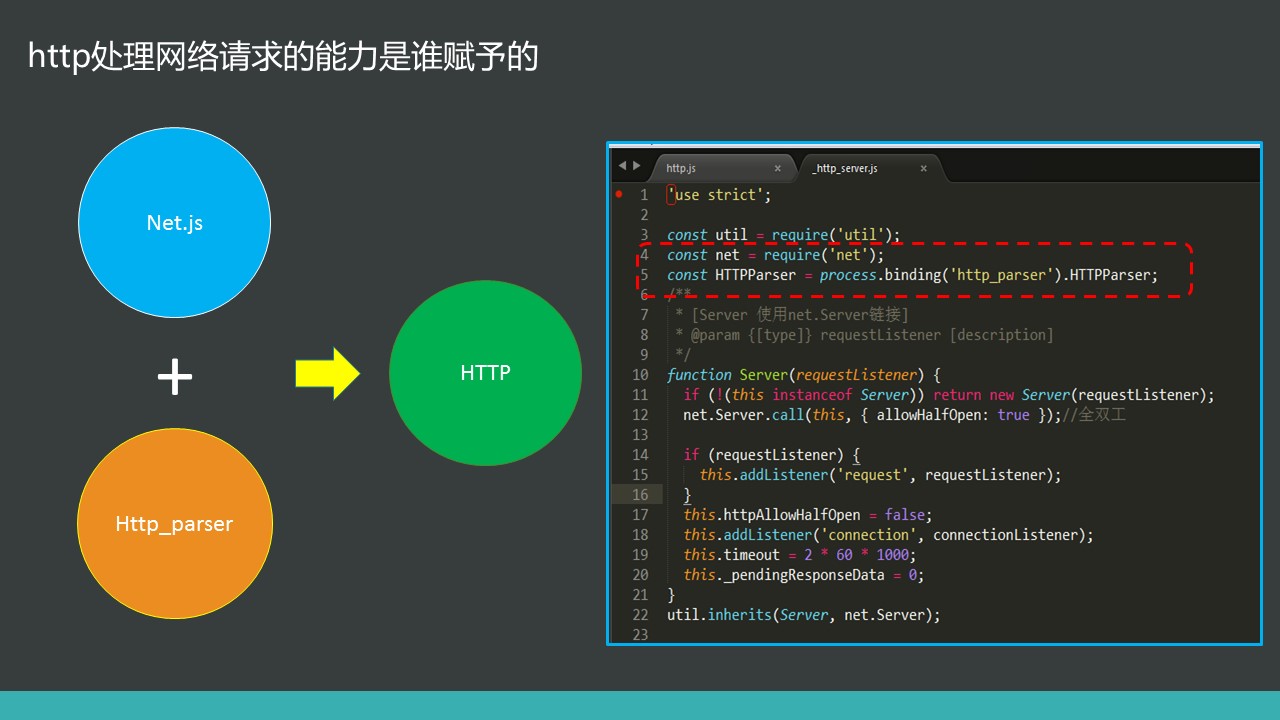Click the @param requestListener comment line

(x=864, y=335)
